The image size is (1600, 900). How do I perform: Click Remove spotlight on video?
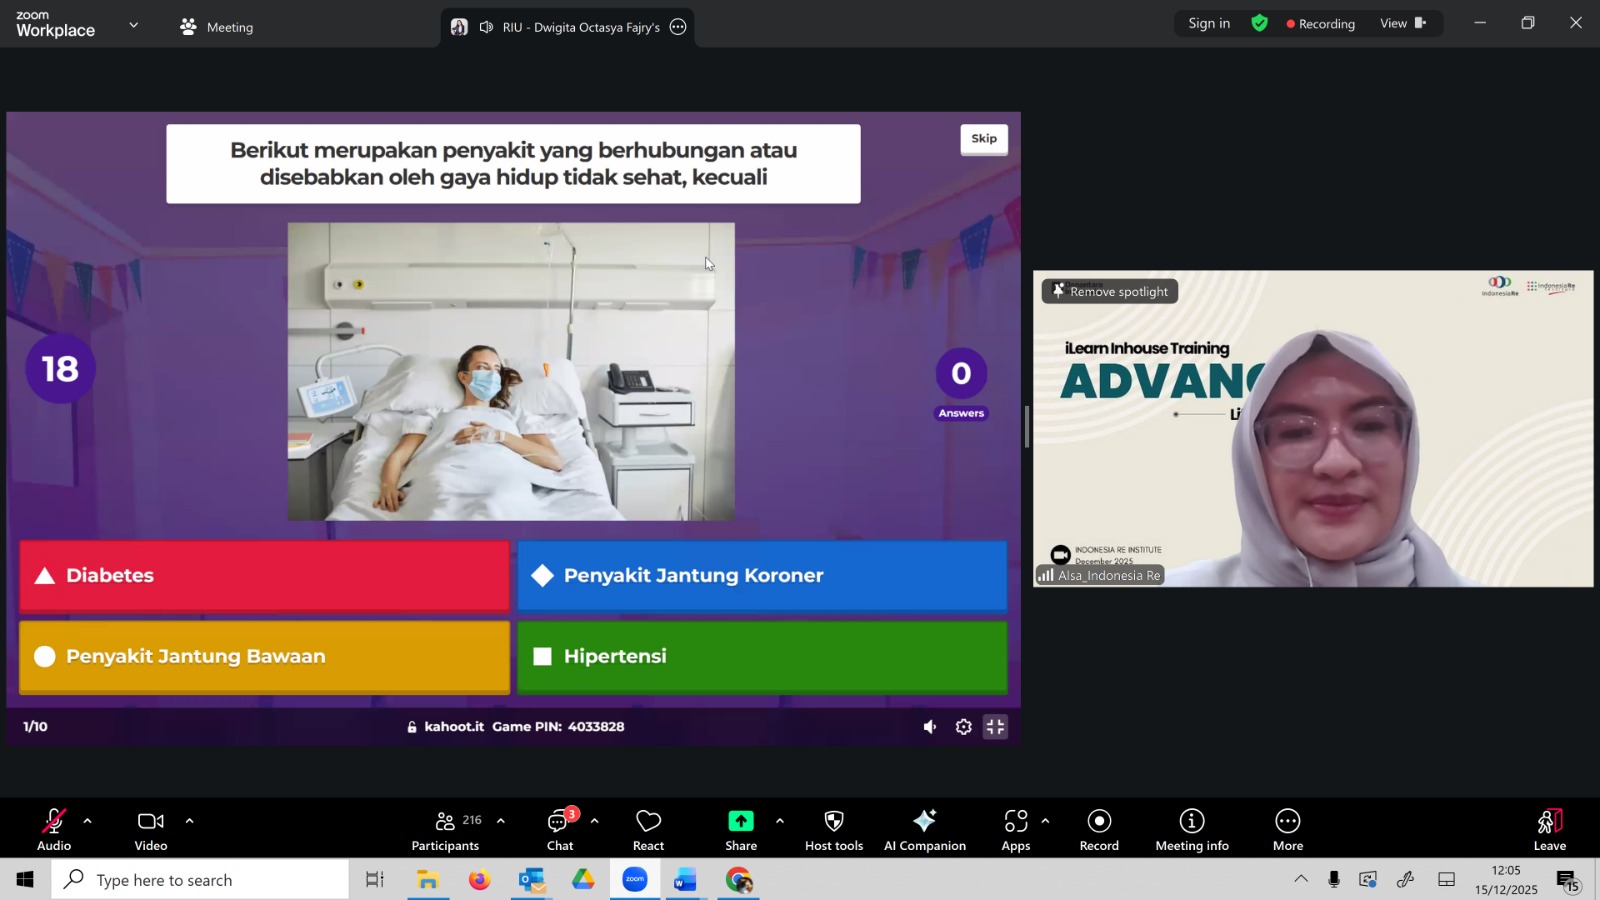[x=1110, y=291]
